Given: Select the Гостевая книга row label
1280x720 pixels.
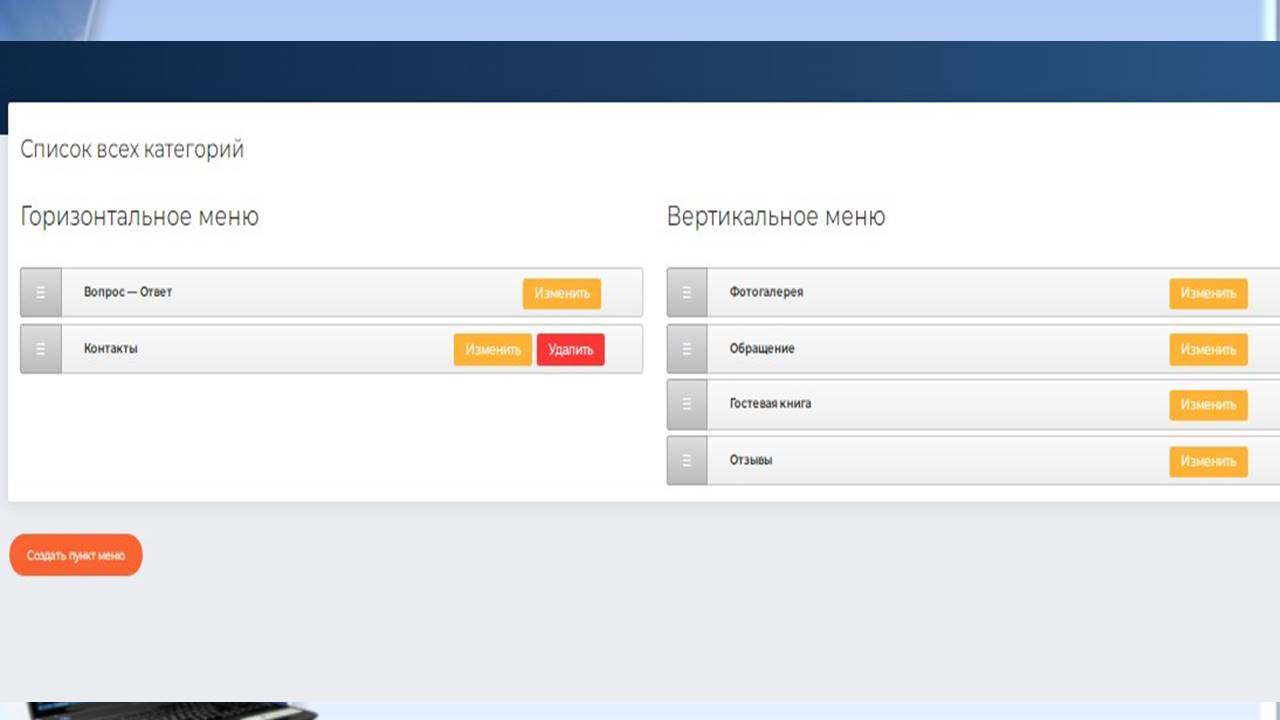Looking at the screenshot, I should pyautogui.click(x=771, y=404).
